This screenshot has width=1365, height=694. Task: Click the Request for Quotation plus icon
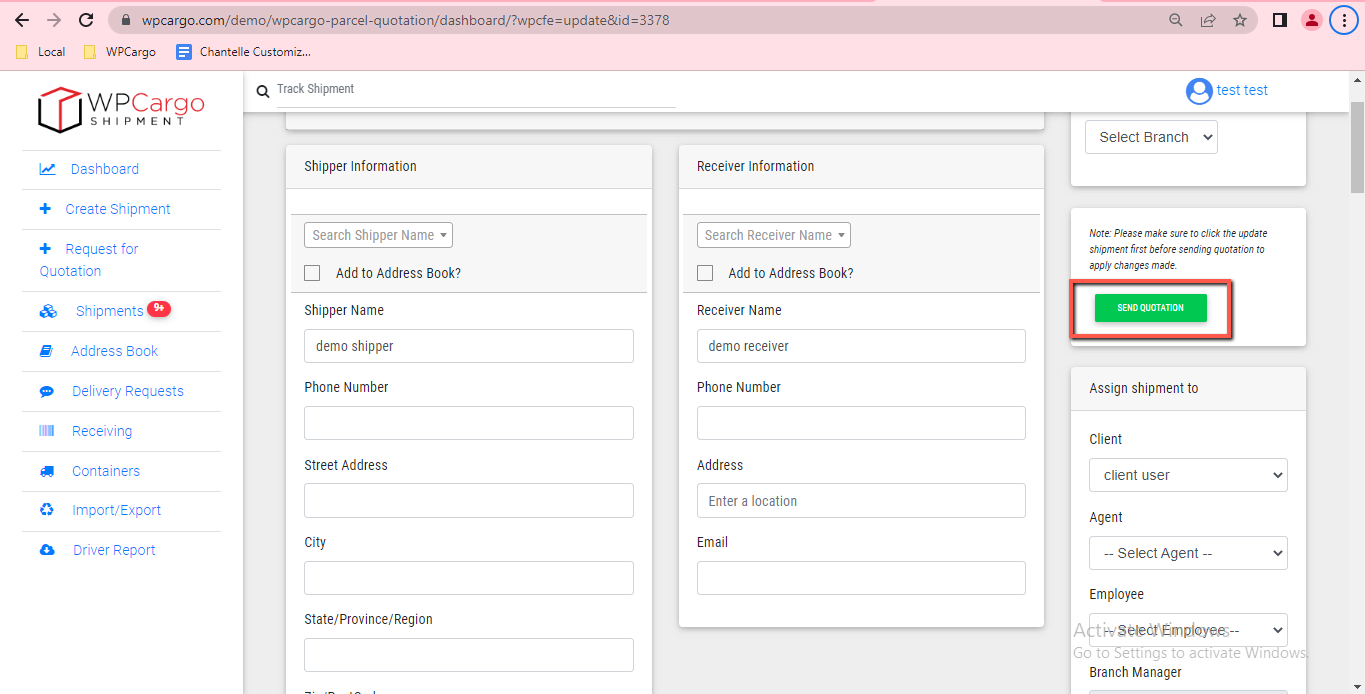45,249
